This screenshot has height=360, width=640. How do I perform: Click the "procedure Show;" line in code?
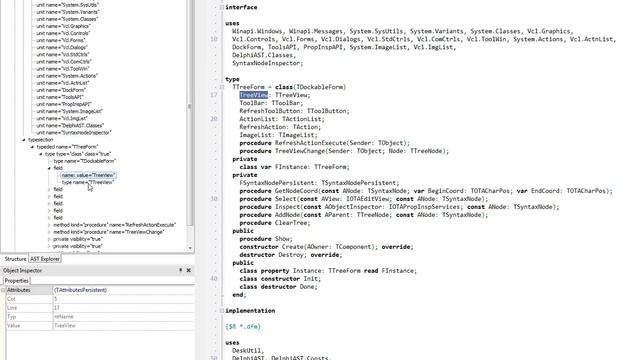266,239
